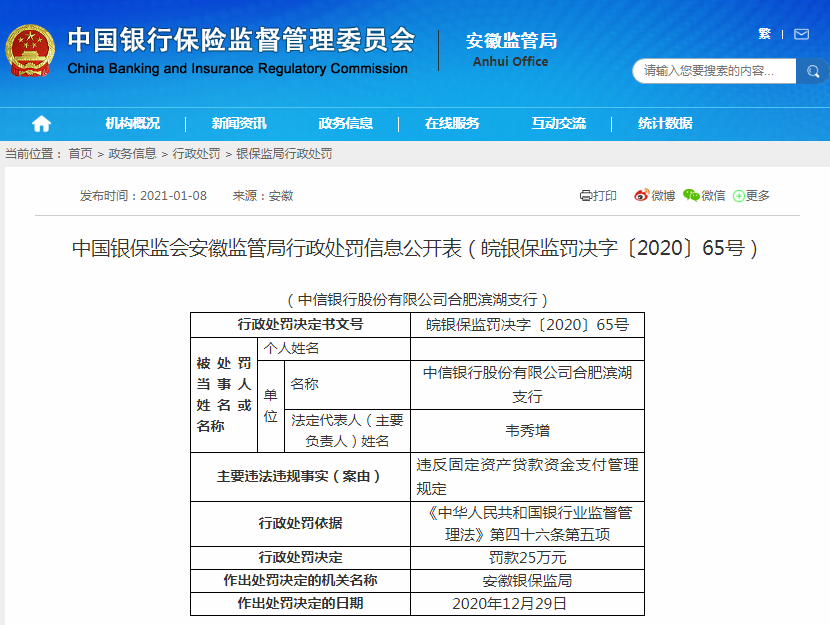The height and width of the screenshot is (625, 830).
Task: Open the 在线服务 menu
Action: (452, 123)
